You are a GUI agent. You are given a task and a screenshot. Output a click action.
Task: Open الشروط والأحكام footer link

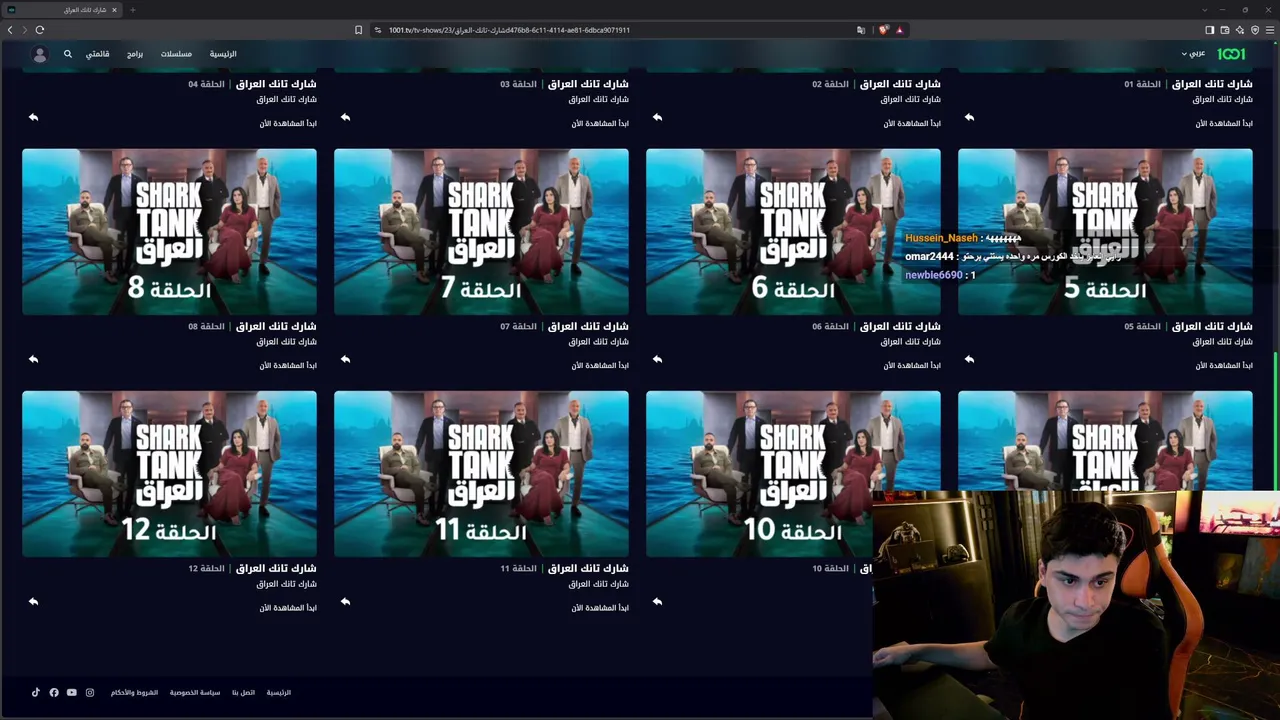tap(134, 692)
